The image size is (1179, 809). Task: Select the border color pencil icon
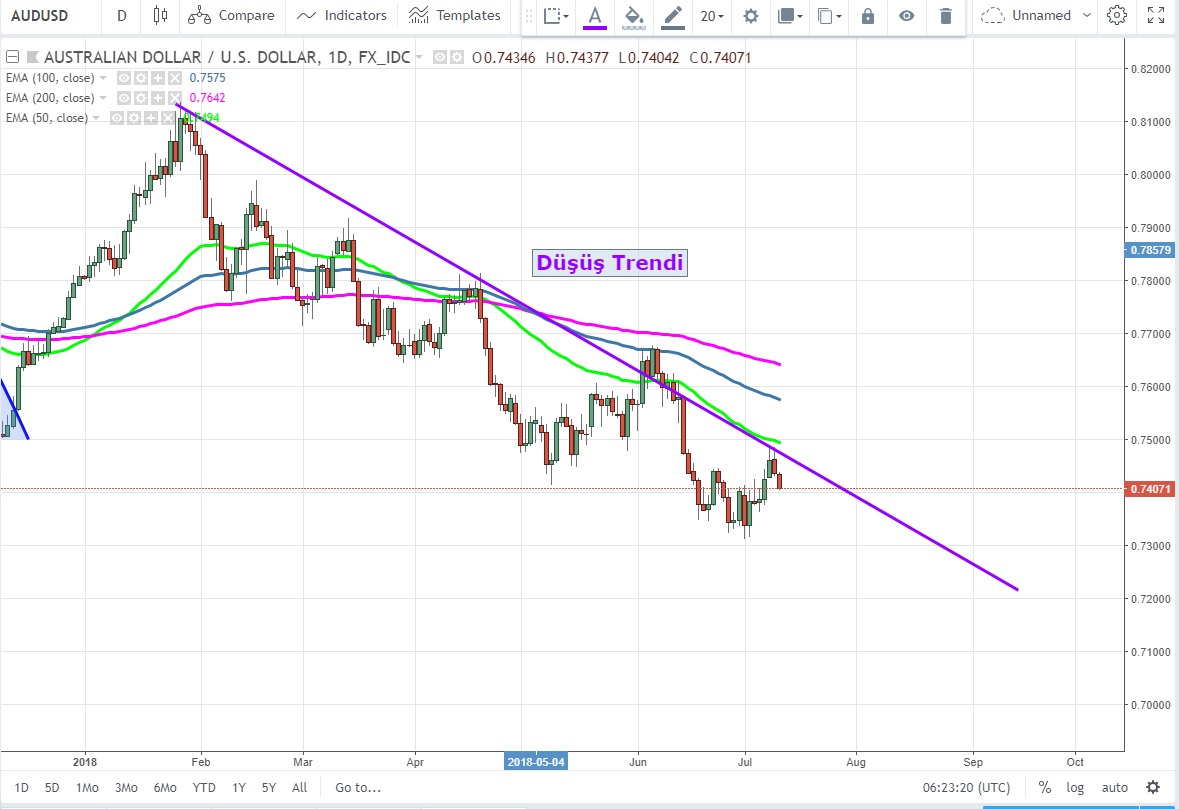tap(673, 15)
